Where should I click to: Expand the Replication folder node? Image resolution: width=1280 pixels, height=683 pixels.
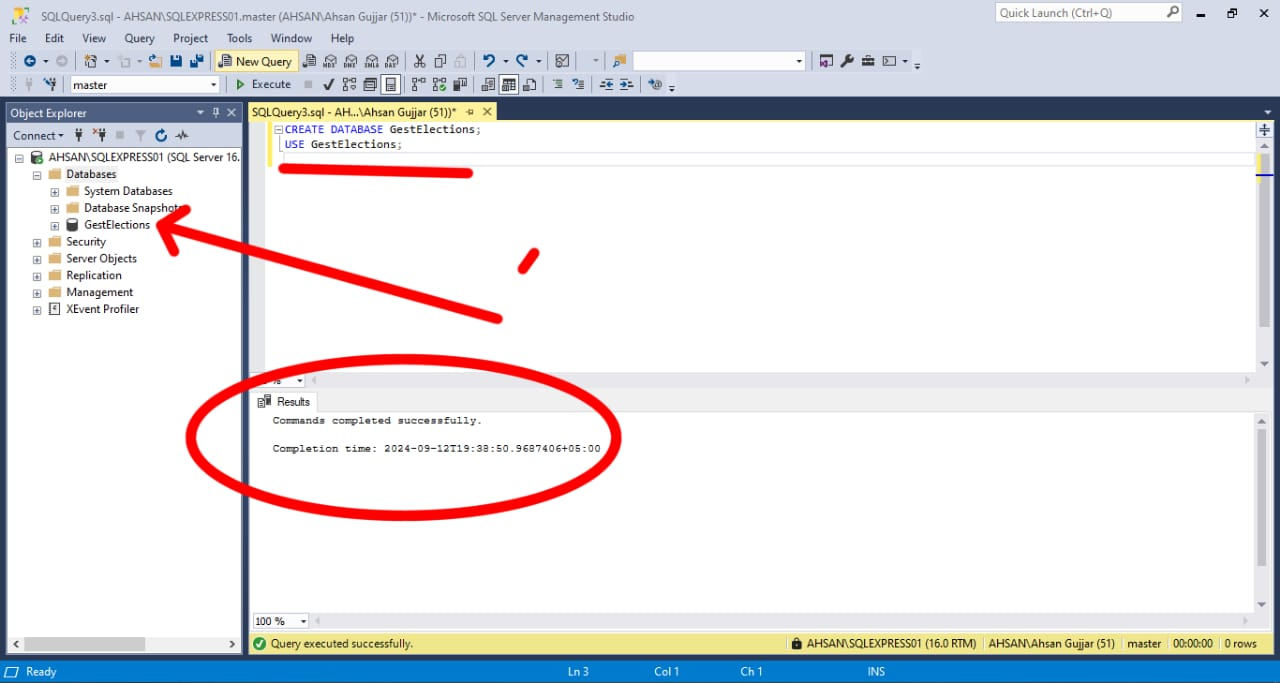pyautogui.click(x=38, y=276)
